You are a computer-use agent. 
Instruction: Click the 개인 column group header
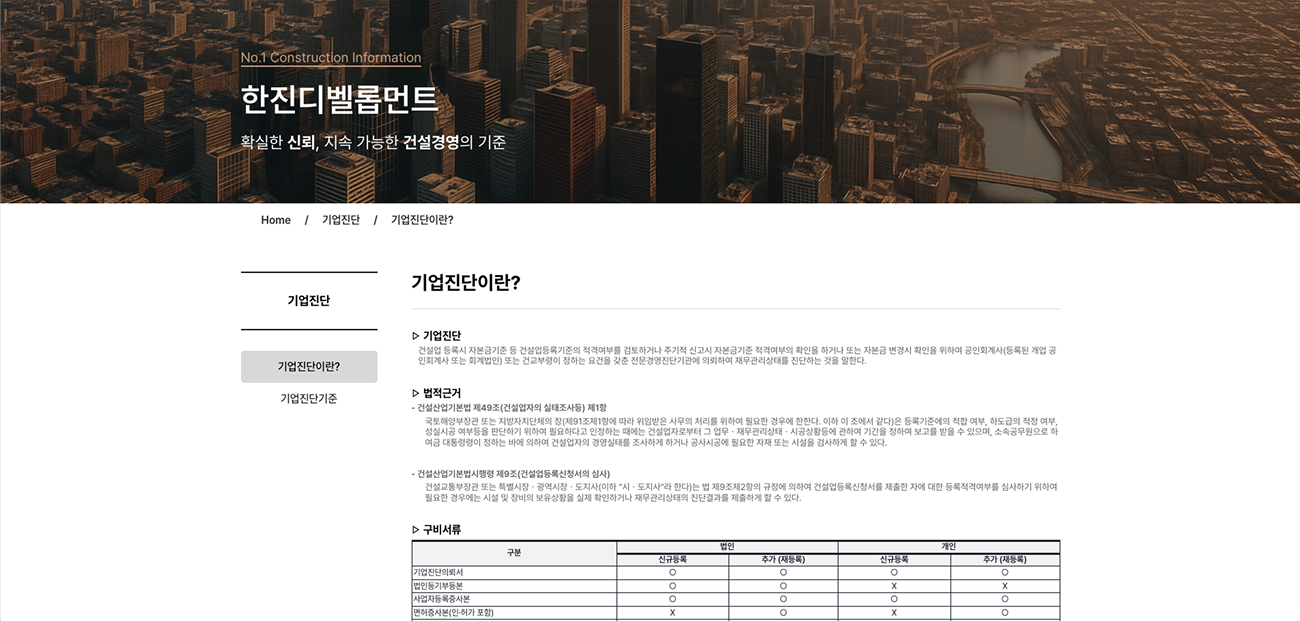pyautogui.click(x=948, y=546)
